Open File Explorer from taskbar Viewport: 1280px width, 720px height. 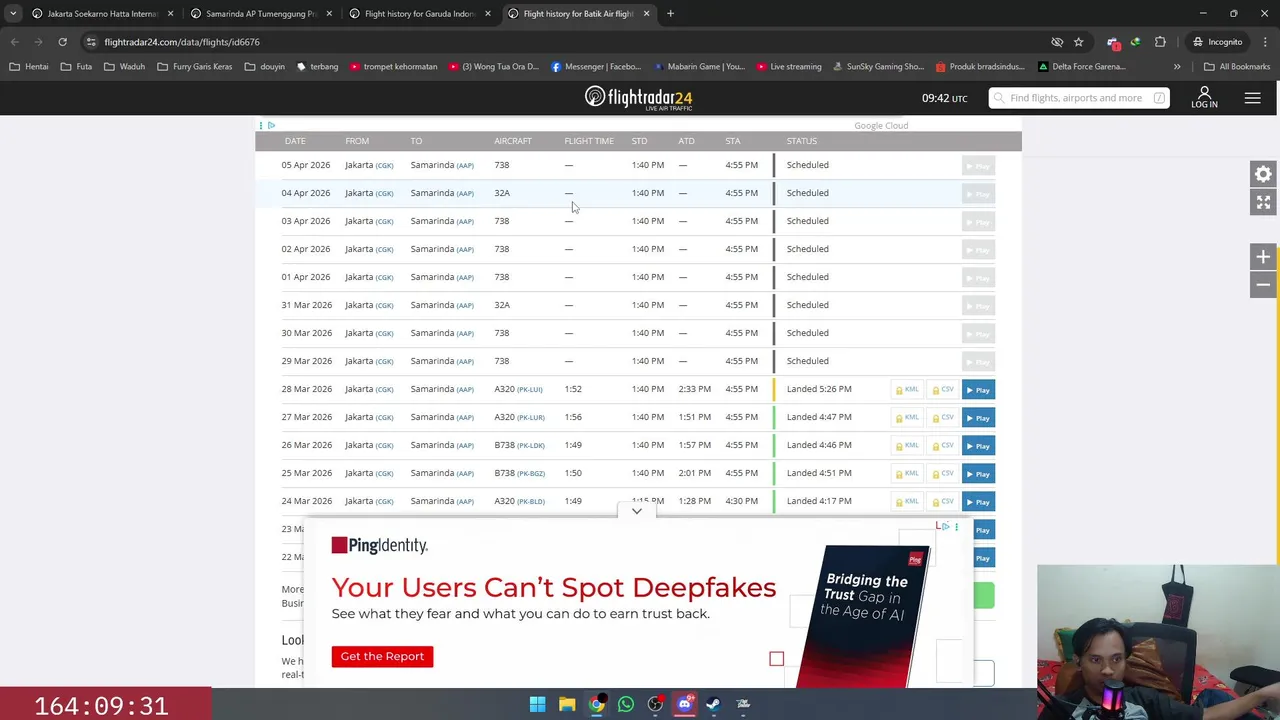tap(567, 704)
